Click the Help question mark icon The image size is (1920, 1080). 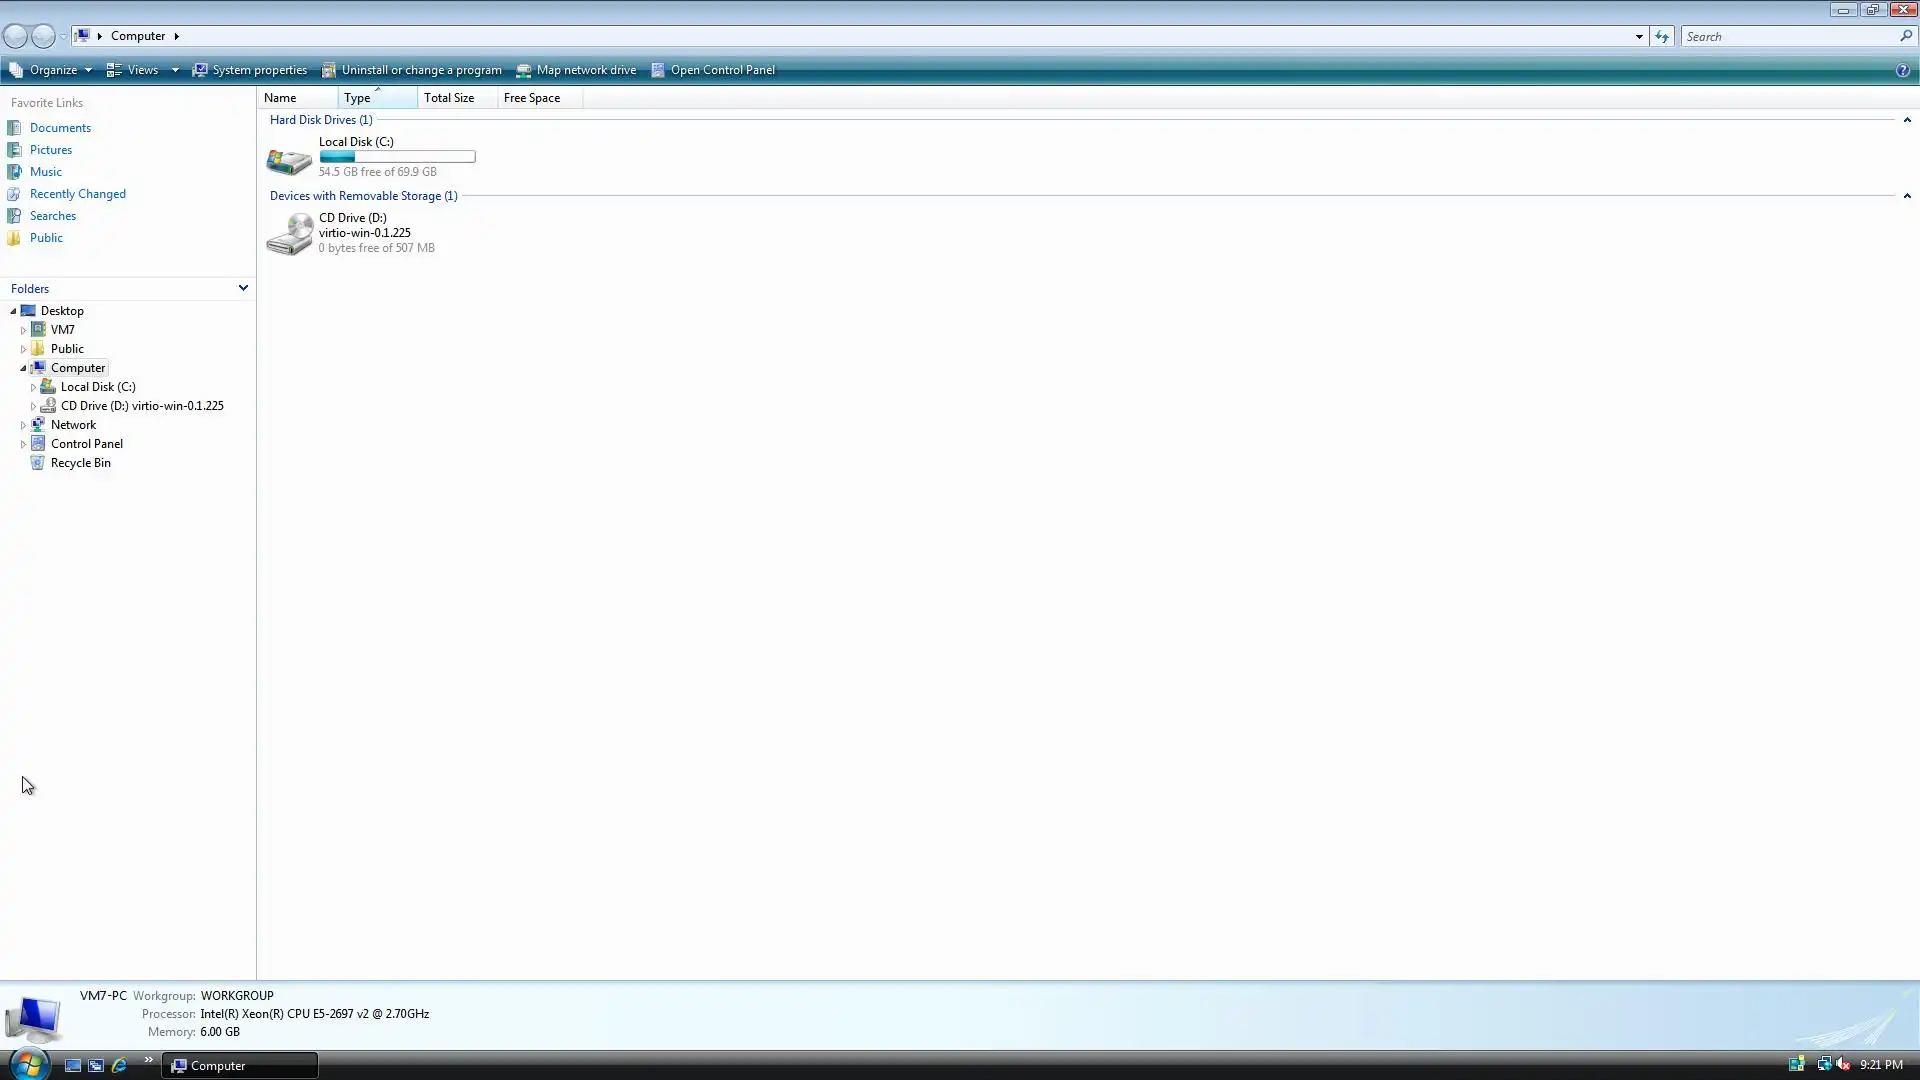coord(1902,70)
